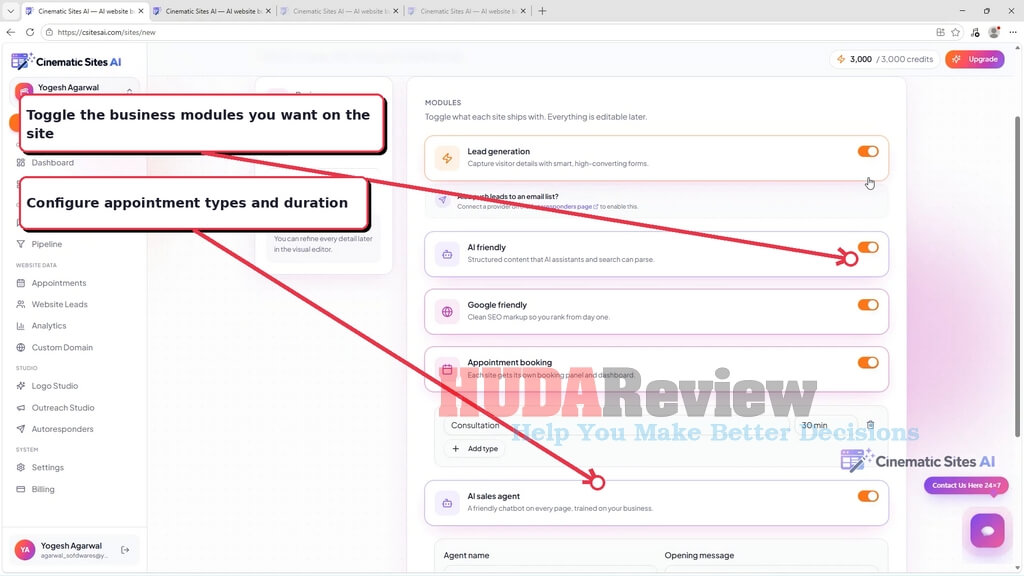Click the Appointments calendar icon
Image resolution: width=1024 pixels, height=576 pixels.
(21, 283)
